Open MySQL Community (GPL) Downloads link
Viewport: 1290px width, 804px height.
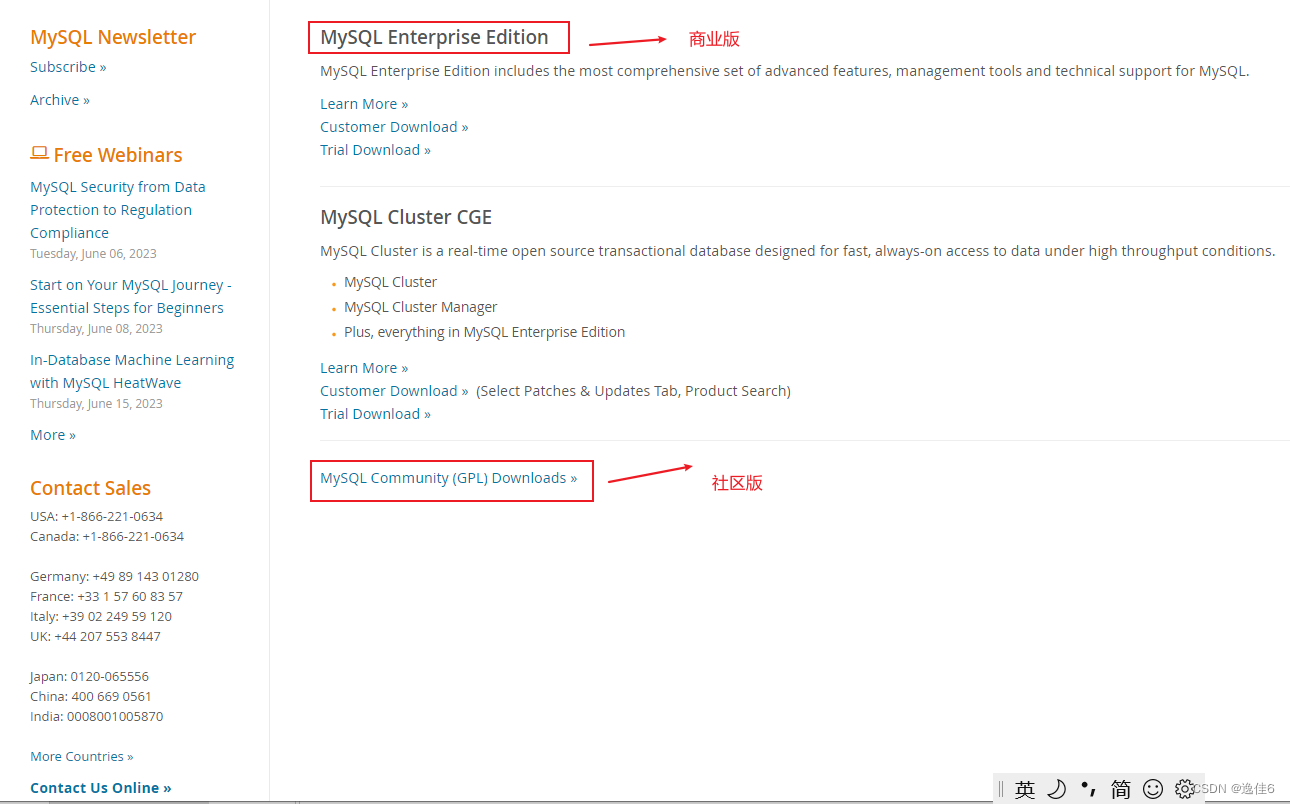(448, 478)
